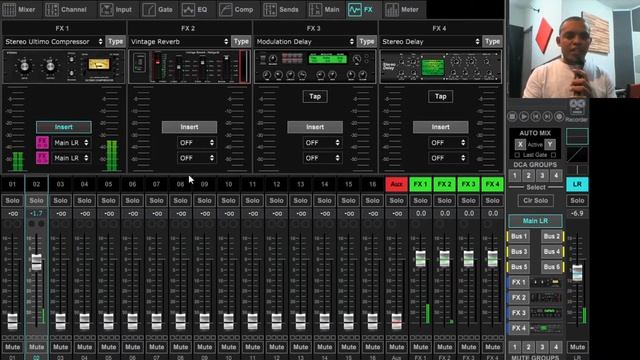Toggle the FX 2 Insert button
Viewport: 640px width, 360px height.
point(189,127)
